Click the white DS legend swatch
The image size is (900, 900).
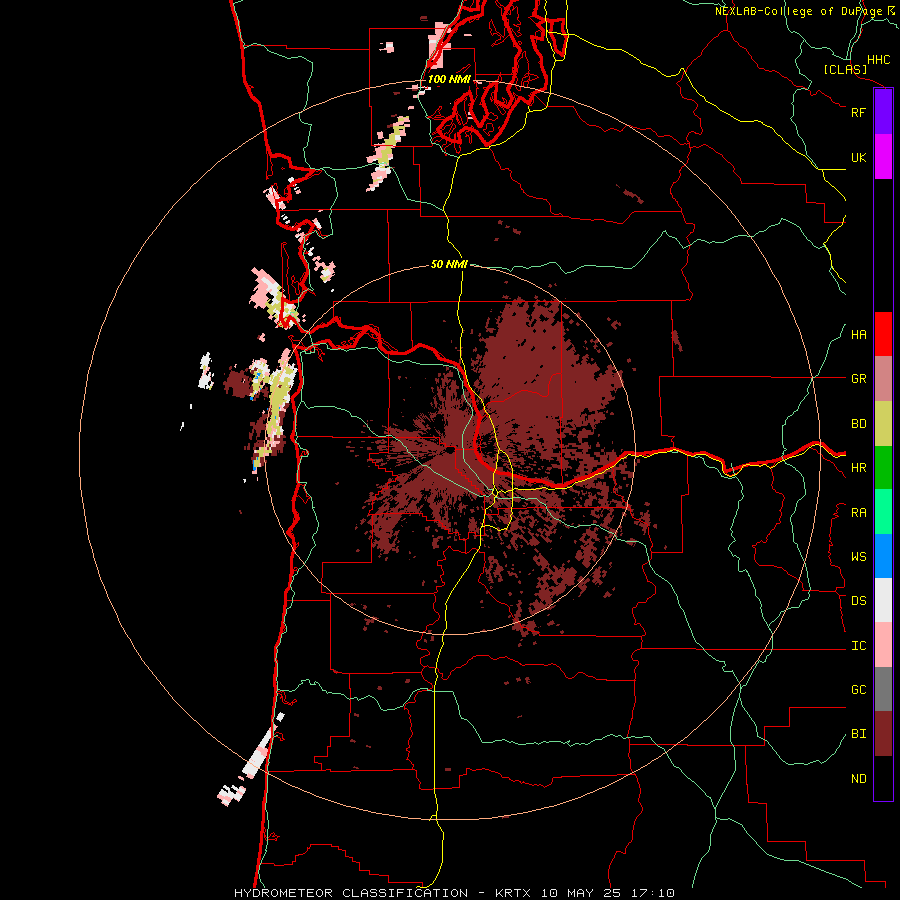tap(883, 600)
